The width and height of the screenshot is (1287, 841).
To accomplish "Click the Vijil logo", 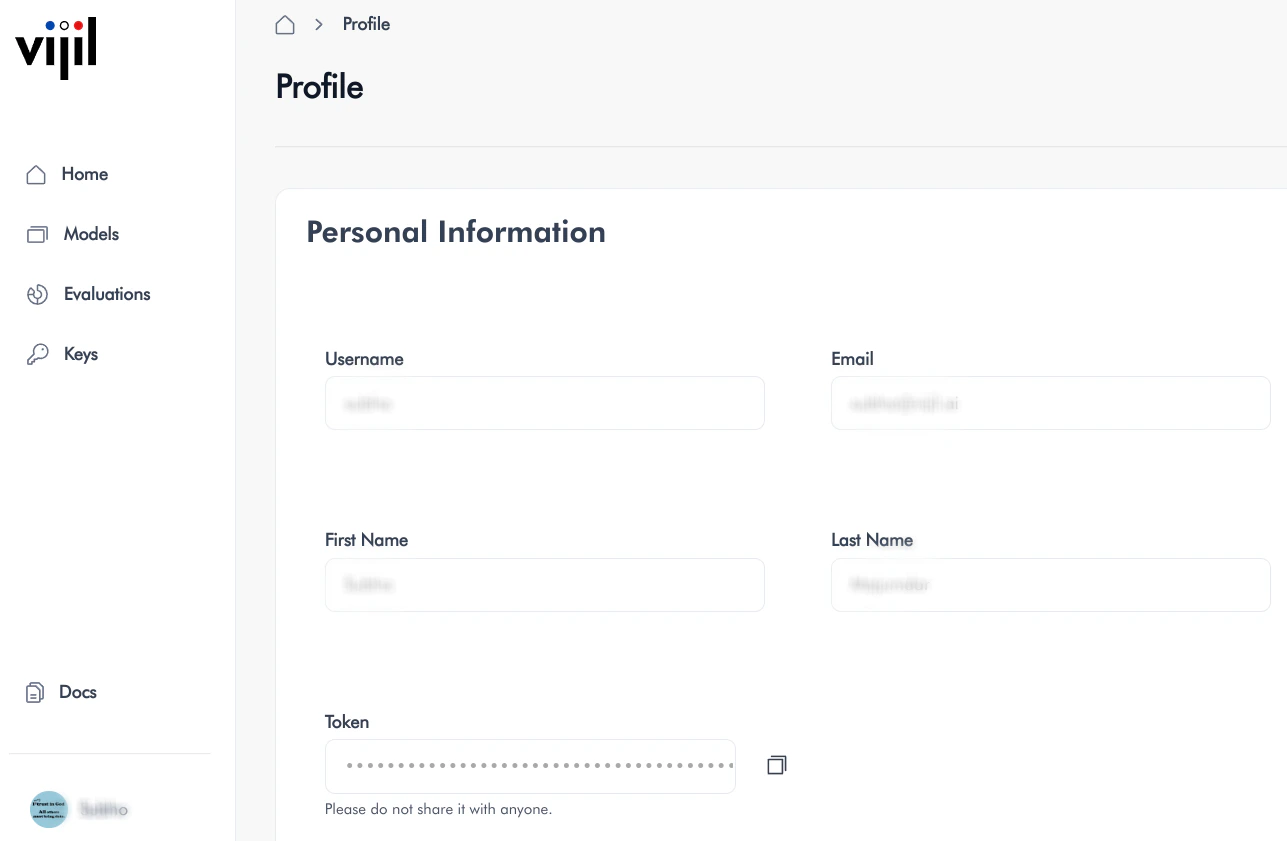I will click(x=55, y=48).
